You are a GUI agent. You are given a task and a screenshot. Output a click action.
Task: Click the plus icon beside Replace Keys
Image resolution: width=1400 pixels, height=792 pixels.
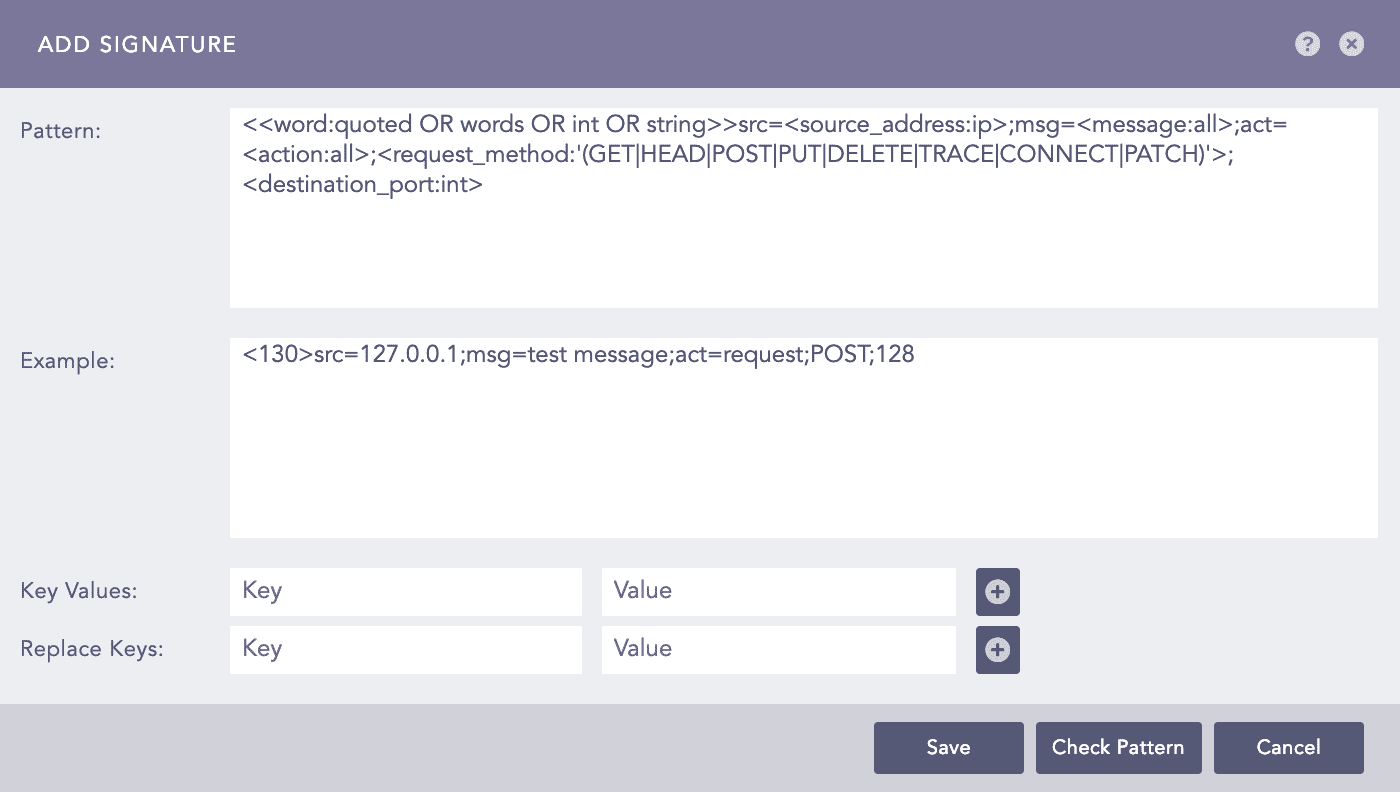coord(997,649)
